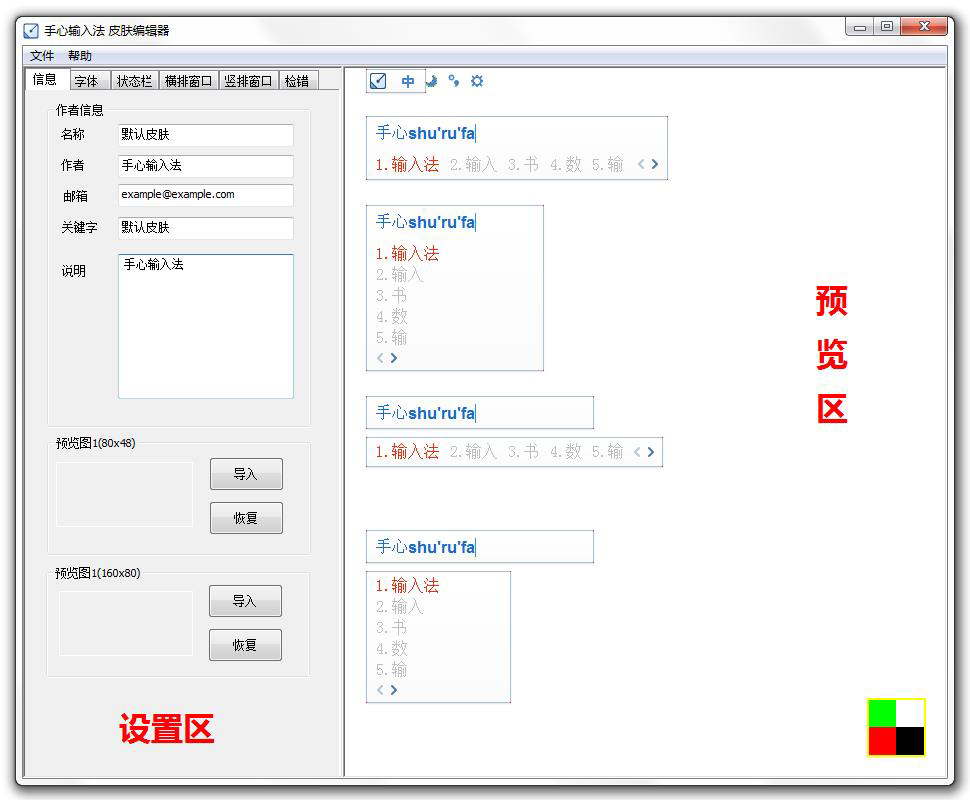Click candidate 3.书 in combined vertical preview
Screen dimensions: 970x800
[x=391, y=295]
